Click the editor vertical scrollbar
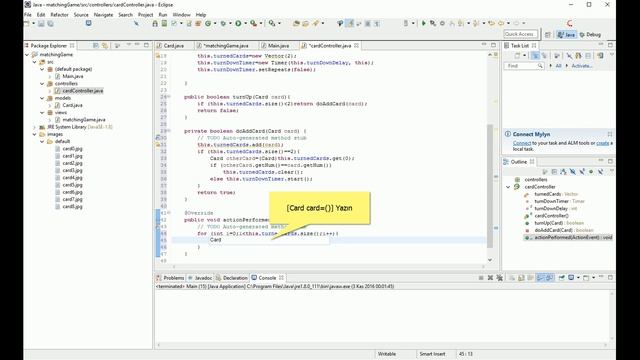 pos(490,186)
